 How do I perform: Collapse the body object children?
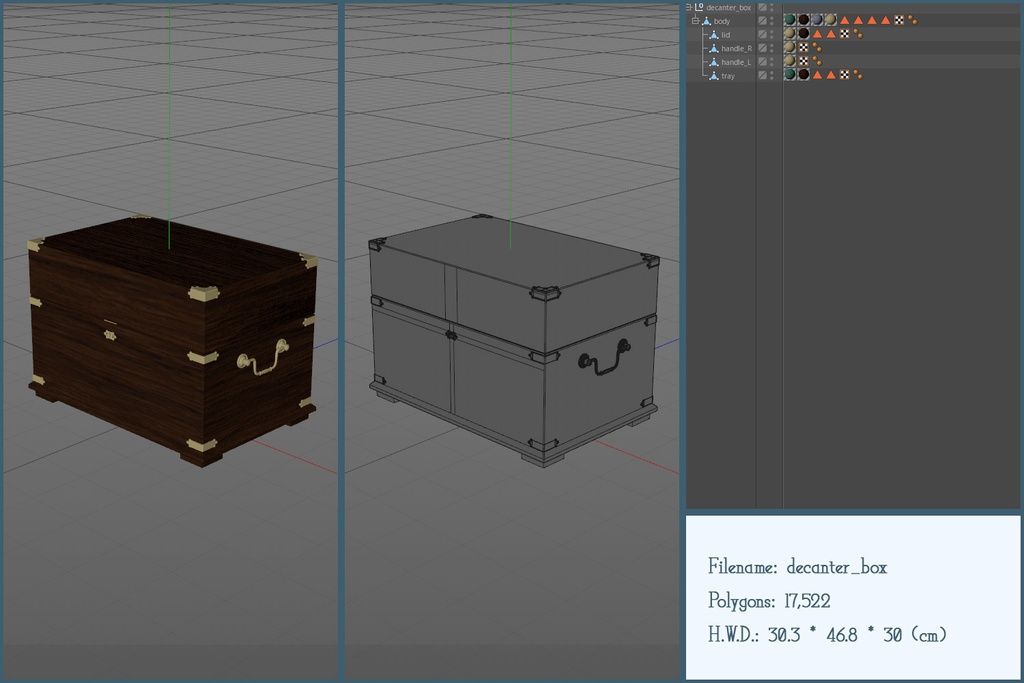coord(696,21)
